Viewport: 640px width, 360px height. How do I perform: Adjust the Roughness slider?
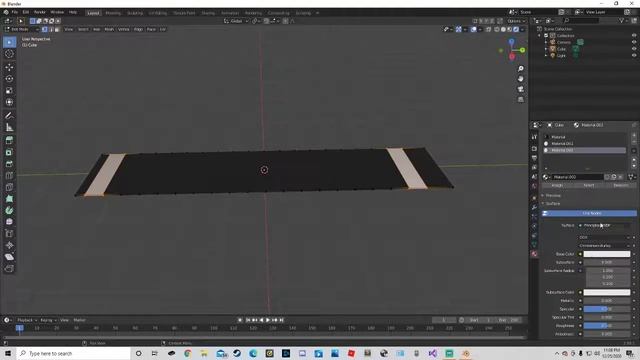(x=607, y=326)
